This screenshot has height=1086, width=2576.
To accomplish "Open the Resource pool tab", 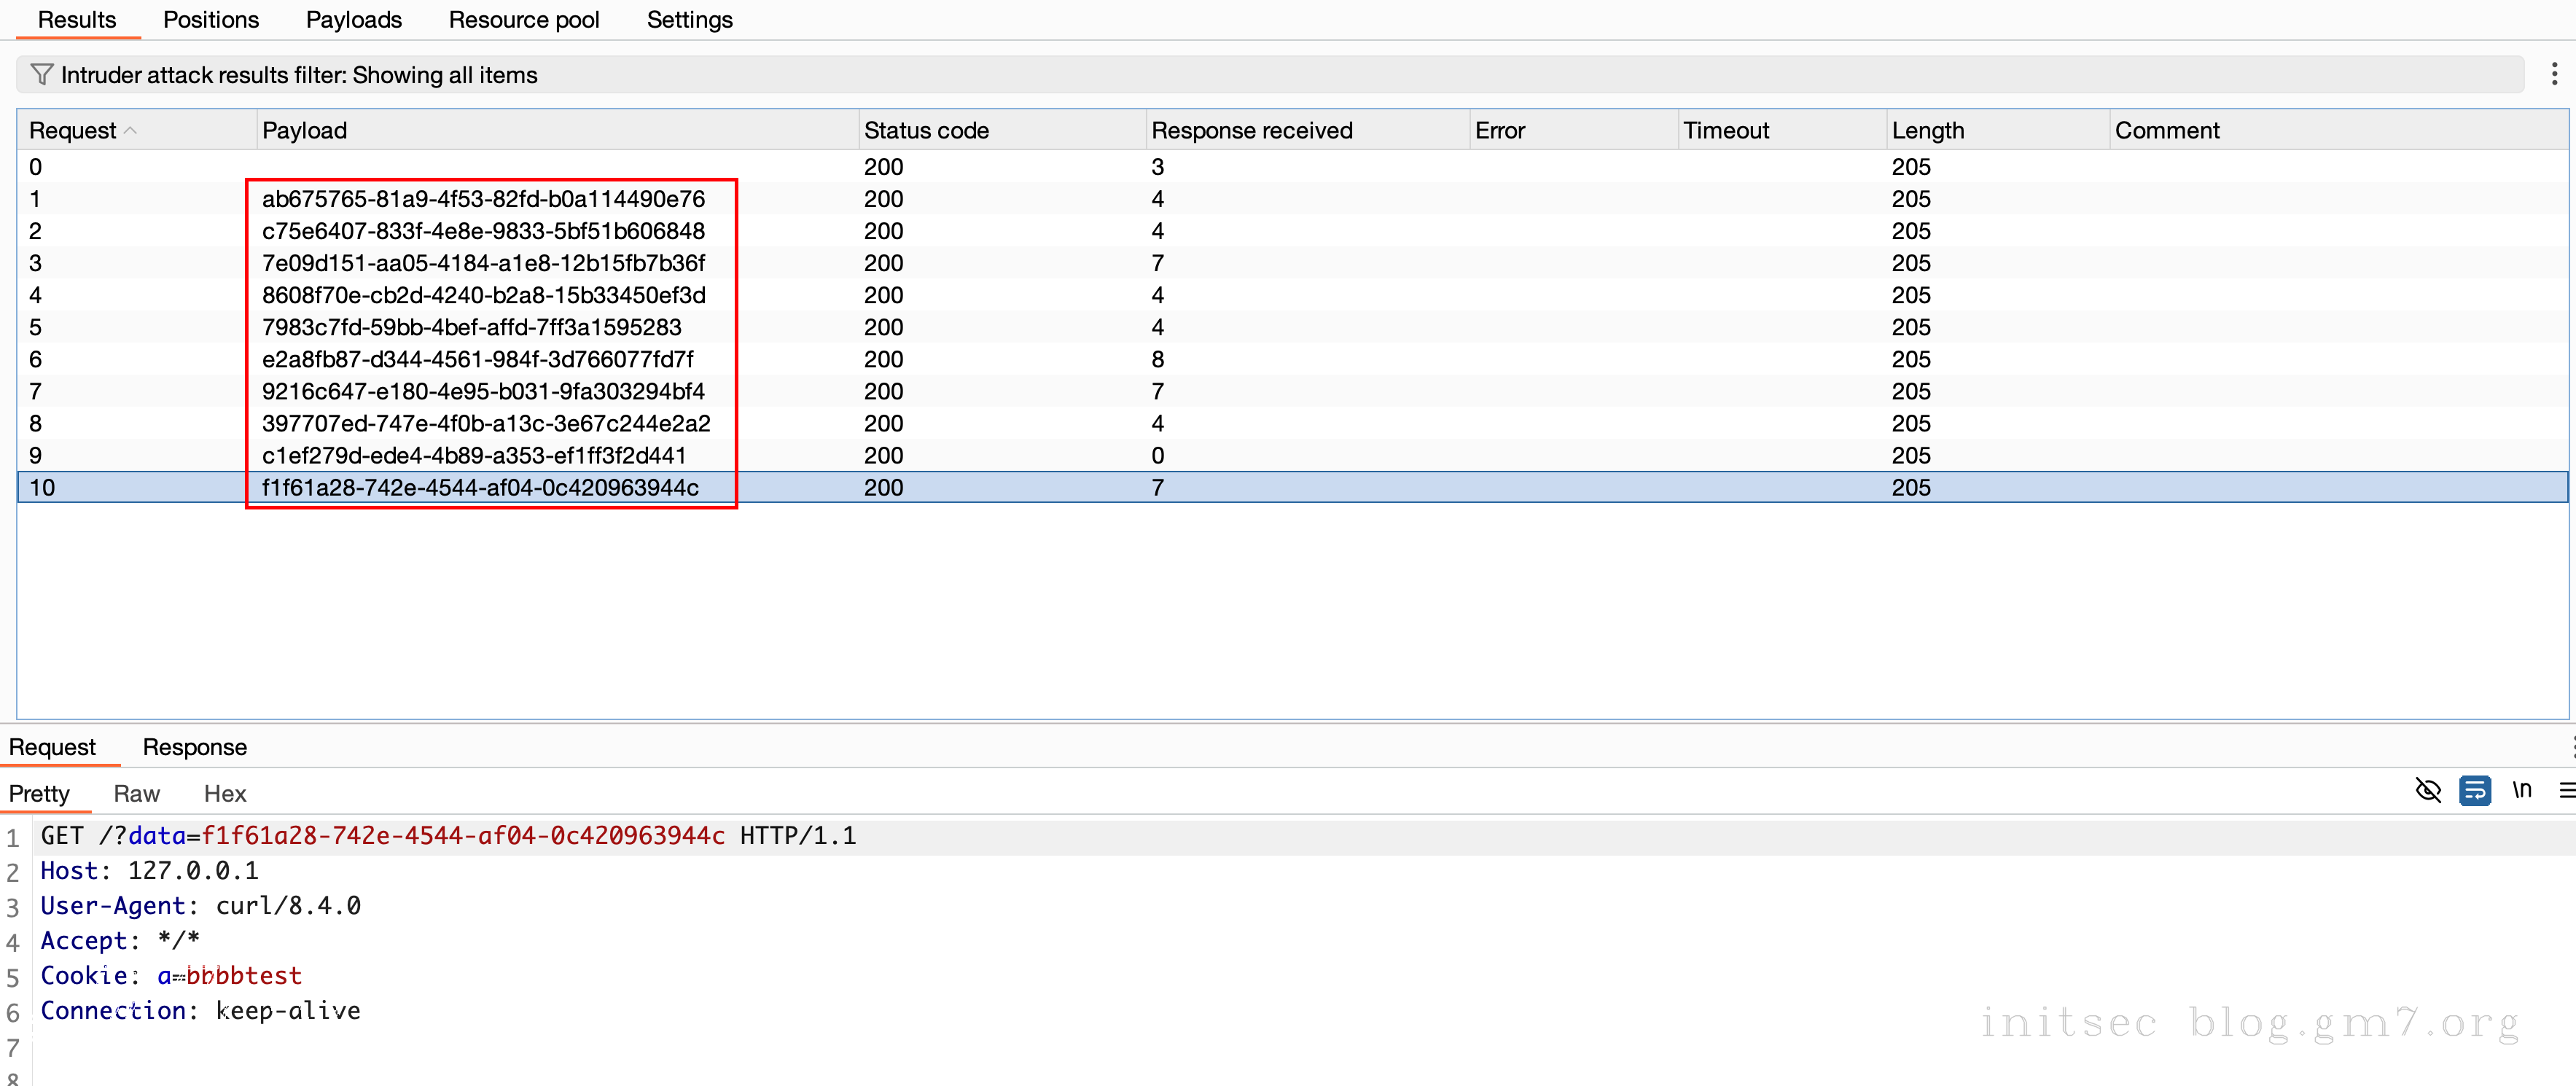I will point(523,20).
